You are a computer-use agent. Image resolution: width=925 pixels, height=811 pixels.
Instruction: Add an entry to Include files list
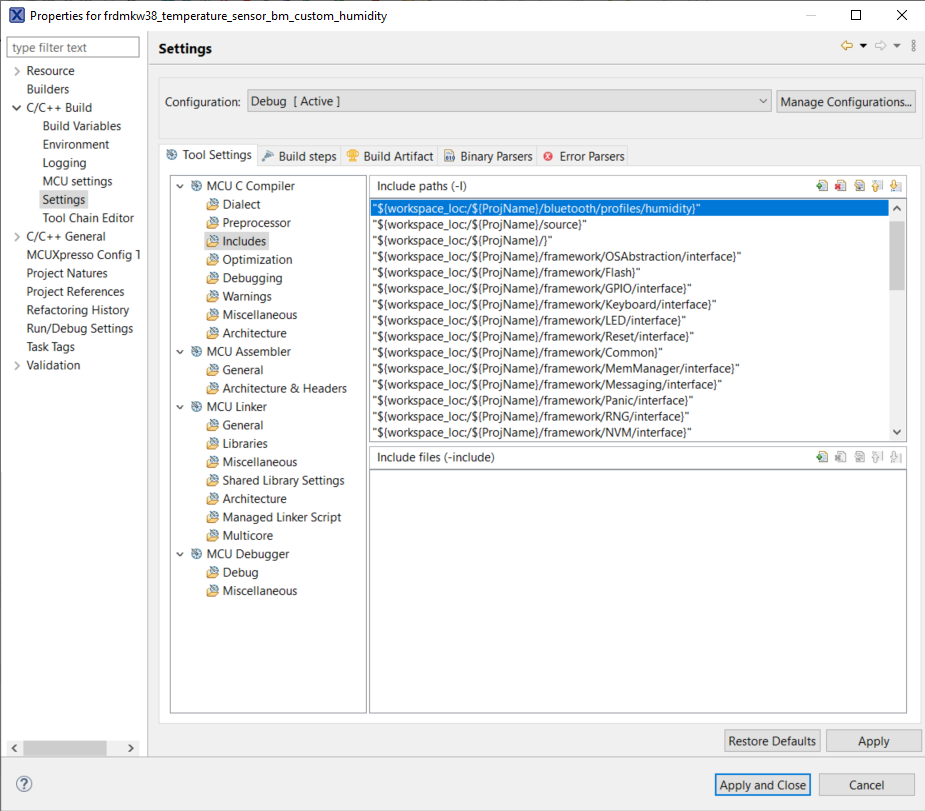pos(822,457)
